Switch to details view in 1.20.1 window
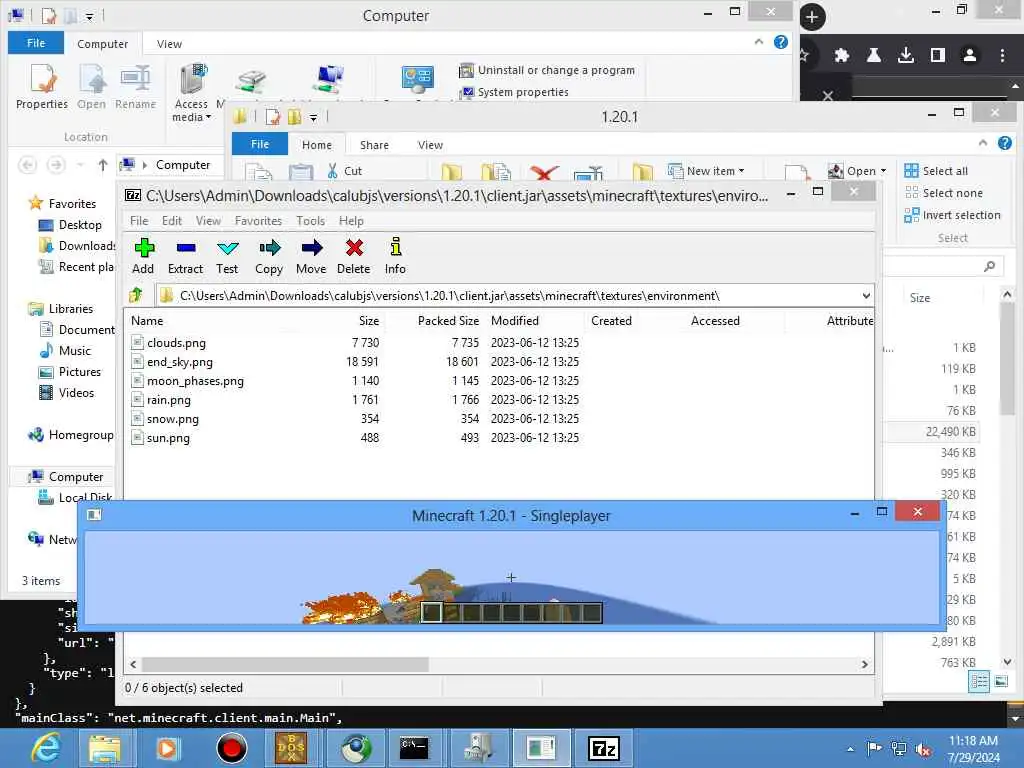 click(979, 682)
